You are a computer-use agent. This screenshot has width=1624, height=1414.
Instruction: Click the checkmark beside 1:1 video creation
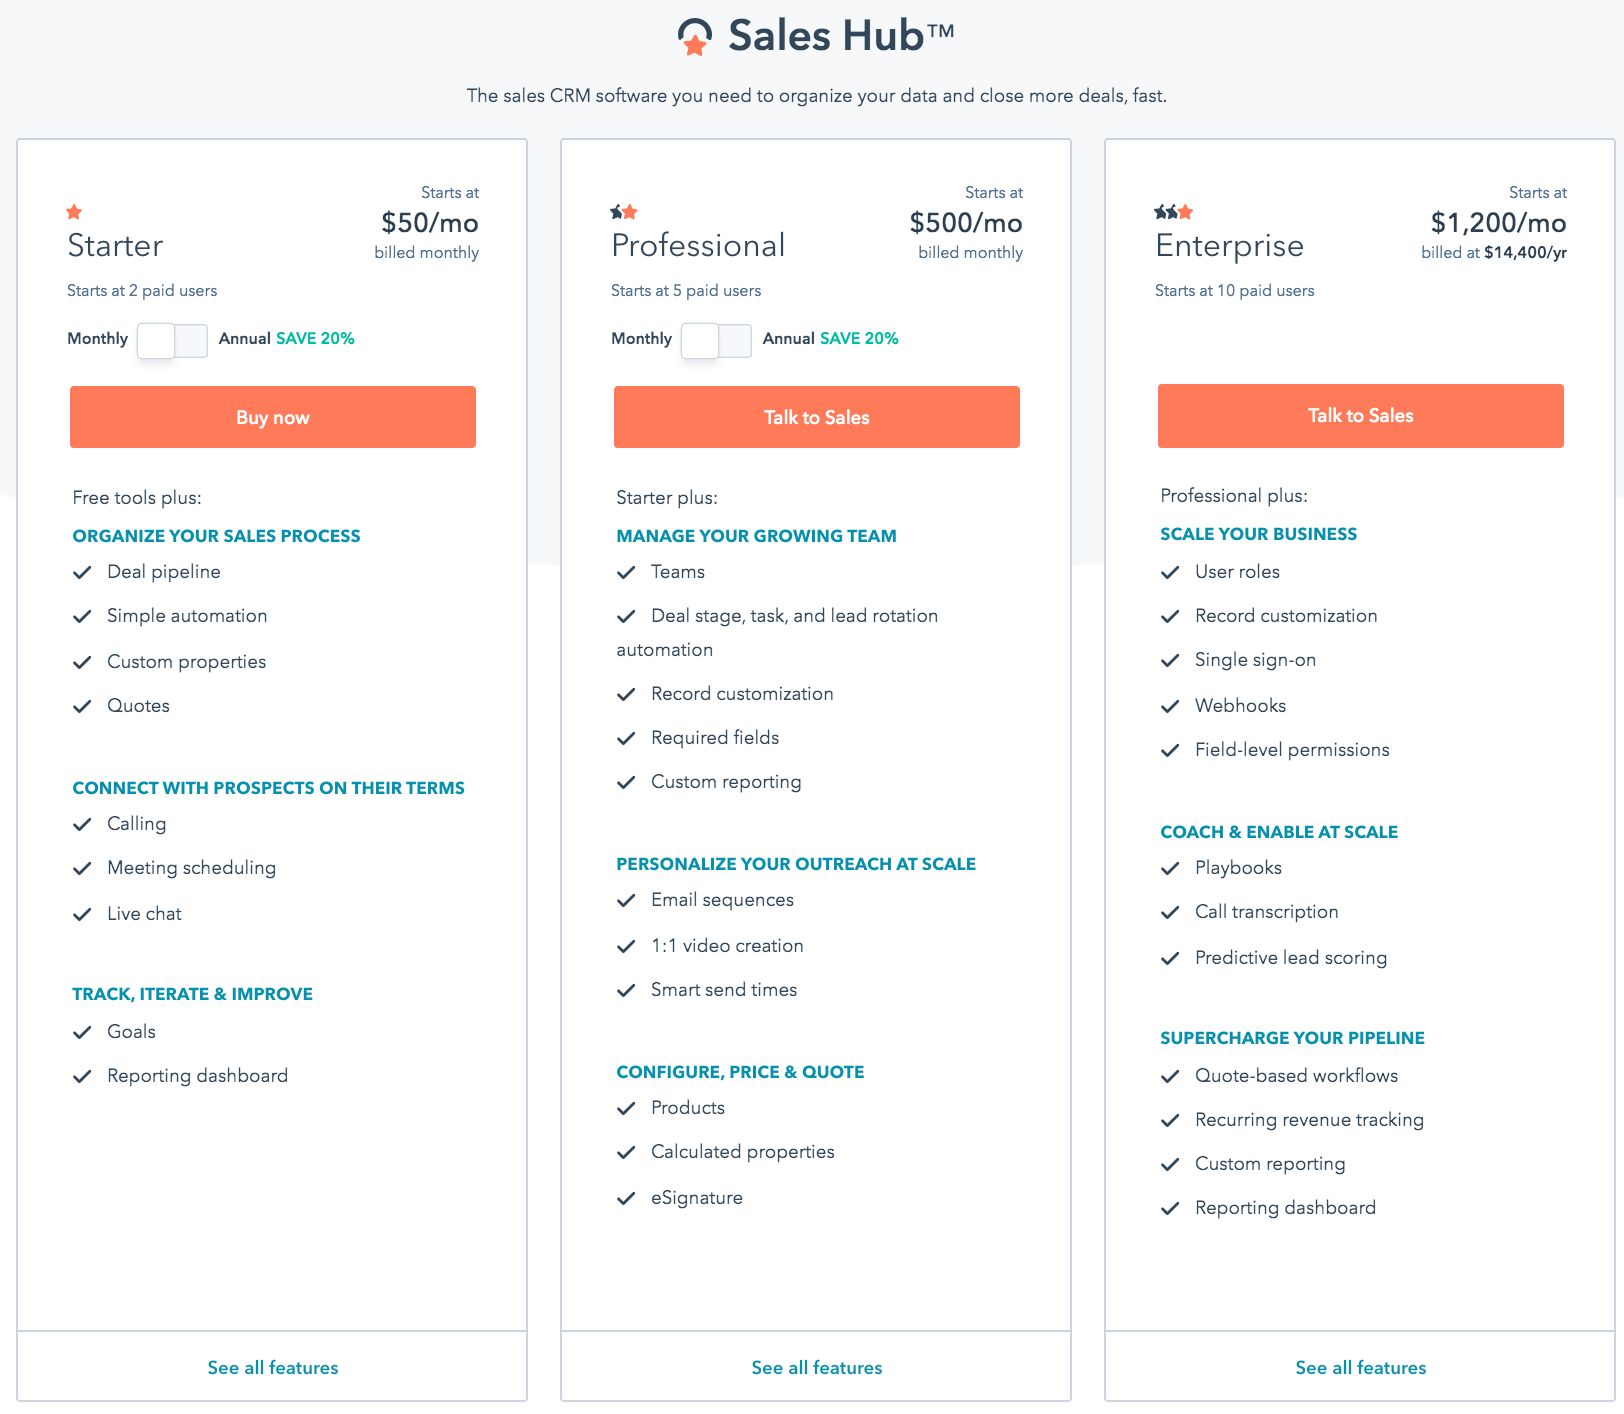click(x=626, y=947)
